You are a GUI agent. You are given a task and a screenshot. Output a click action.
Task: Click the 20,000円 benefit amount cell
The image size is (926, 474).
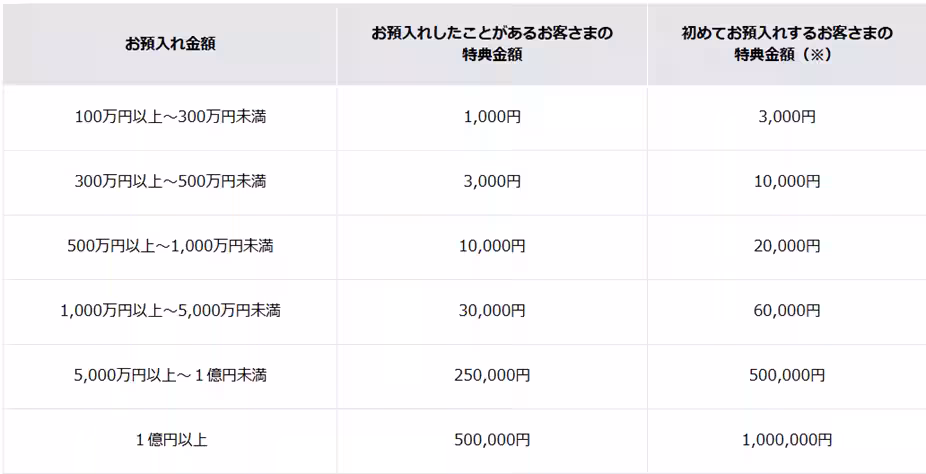coord(787,246)
